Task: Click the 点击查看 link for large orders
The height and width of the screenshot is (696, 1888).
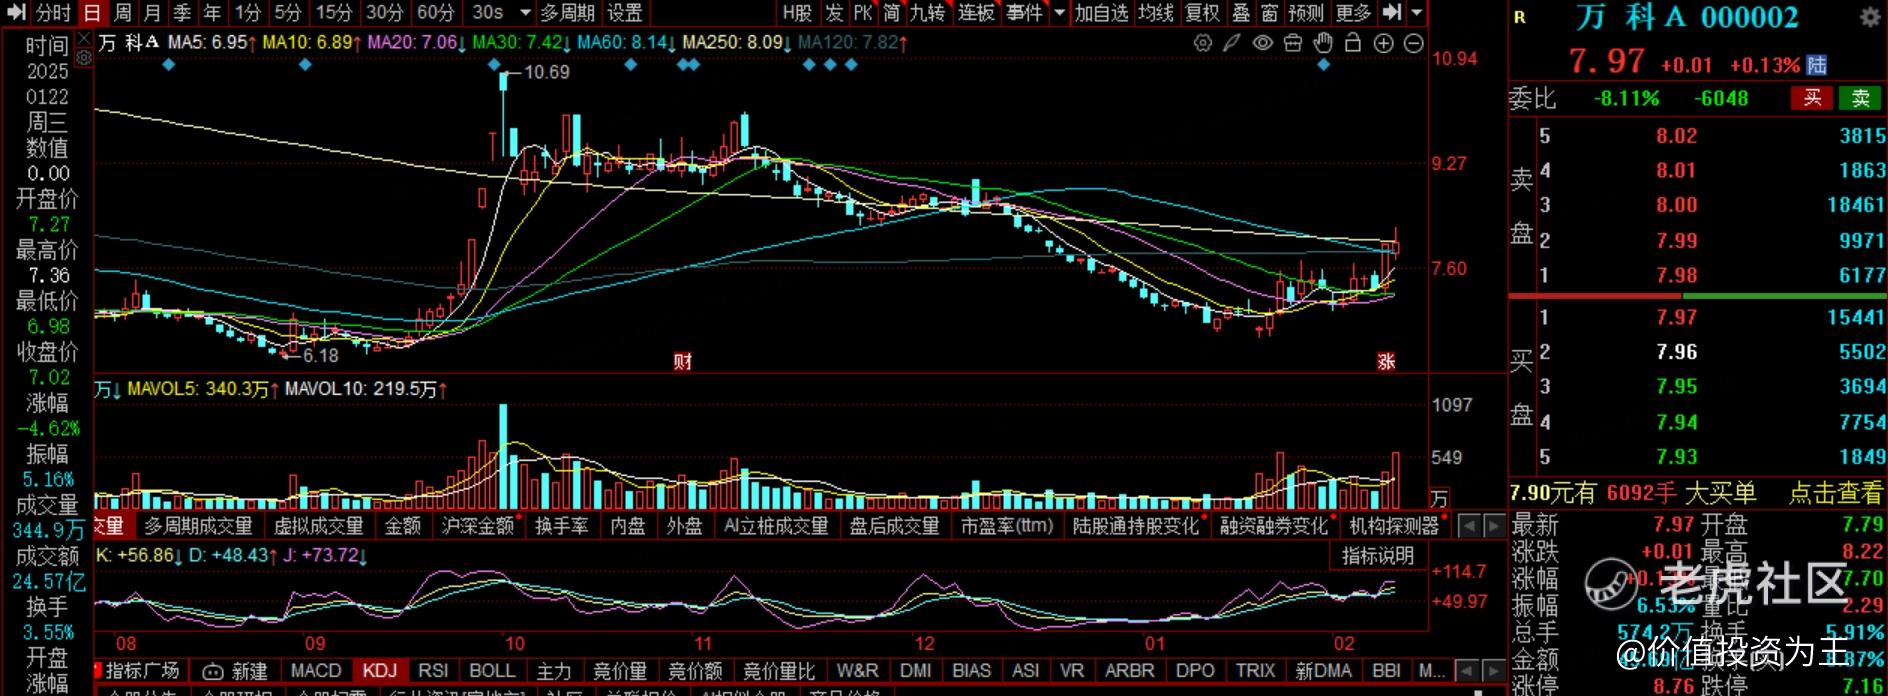Action: (x=1835, y=493)
